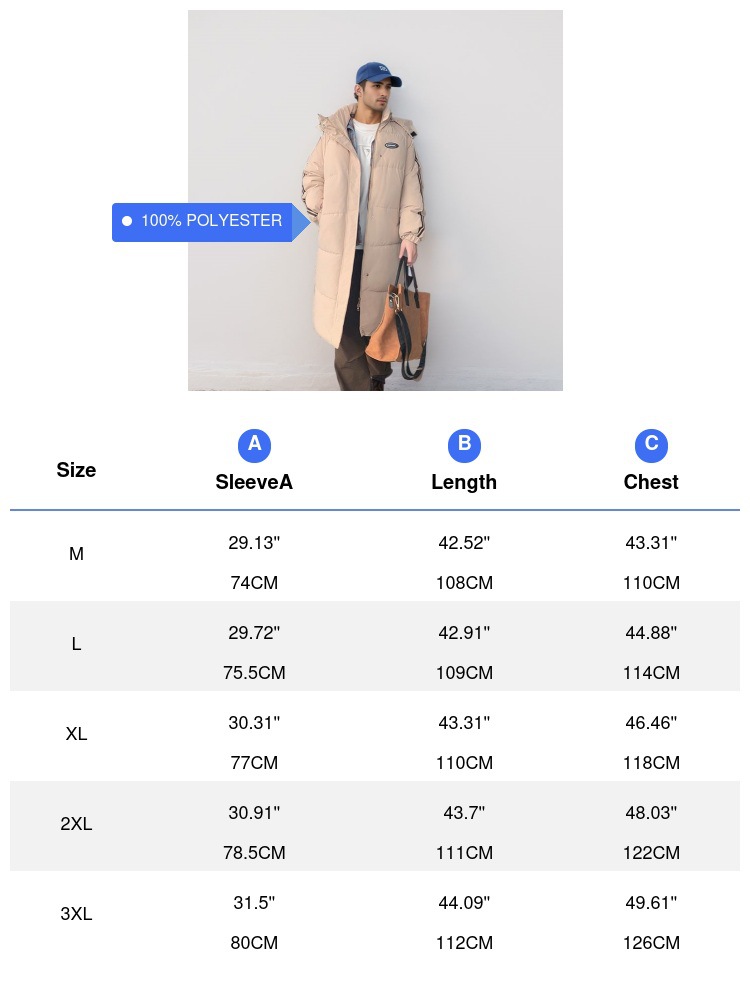Click the blue circle C icon
Viewport: 750px width, 1000px height.
651,445
